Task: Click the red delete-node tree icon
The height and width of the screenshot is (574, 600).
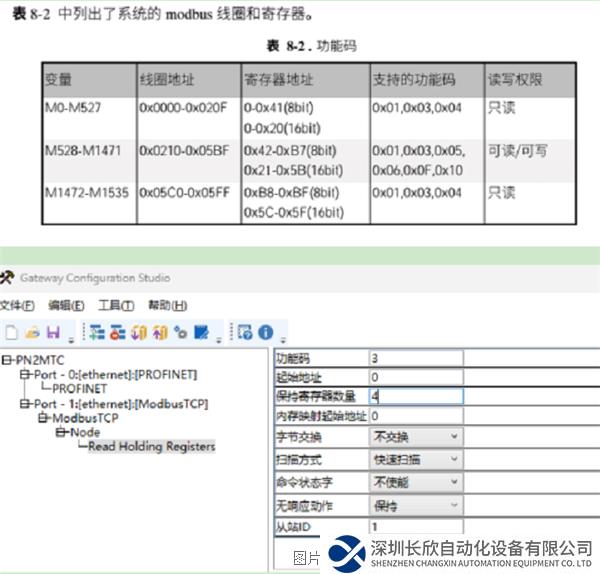Action: 116,332
